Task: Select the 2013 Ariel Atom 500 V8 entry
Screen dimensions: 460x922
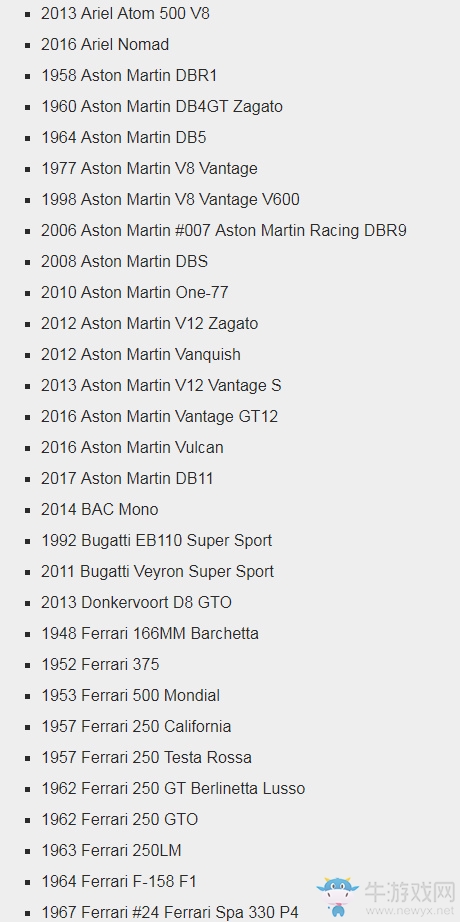Action: tap(125, 14)
